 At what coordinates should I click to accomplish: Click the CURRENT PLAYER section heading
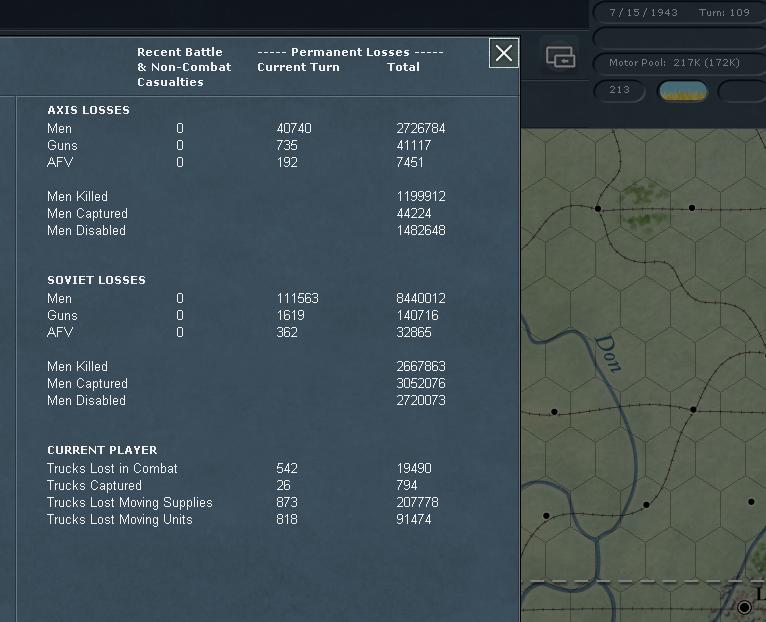pyautogui.click(x=102, y=450)
